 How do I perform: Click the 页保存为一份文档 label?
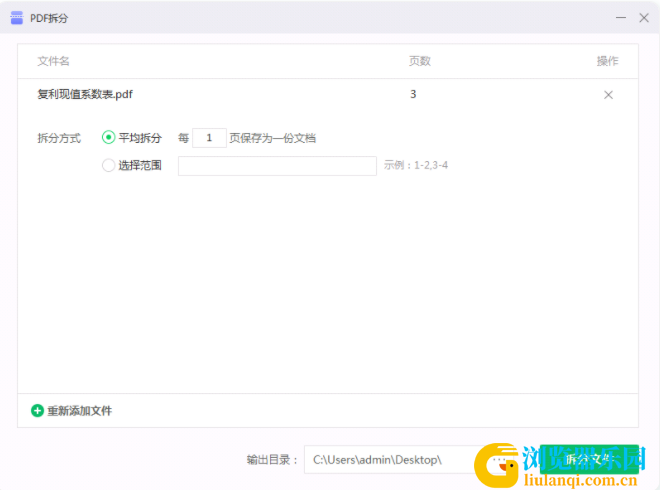(273, 138)
